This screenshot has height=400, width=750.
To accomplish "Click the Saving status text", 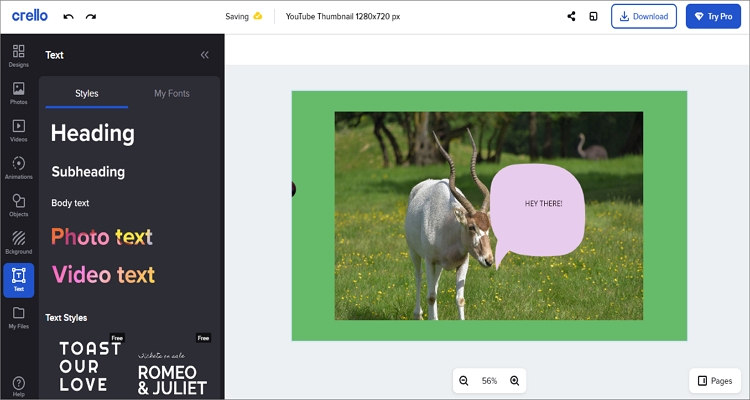I will click(237, 16).
